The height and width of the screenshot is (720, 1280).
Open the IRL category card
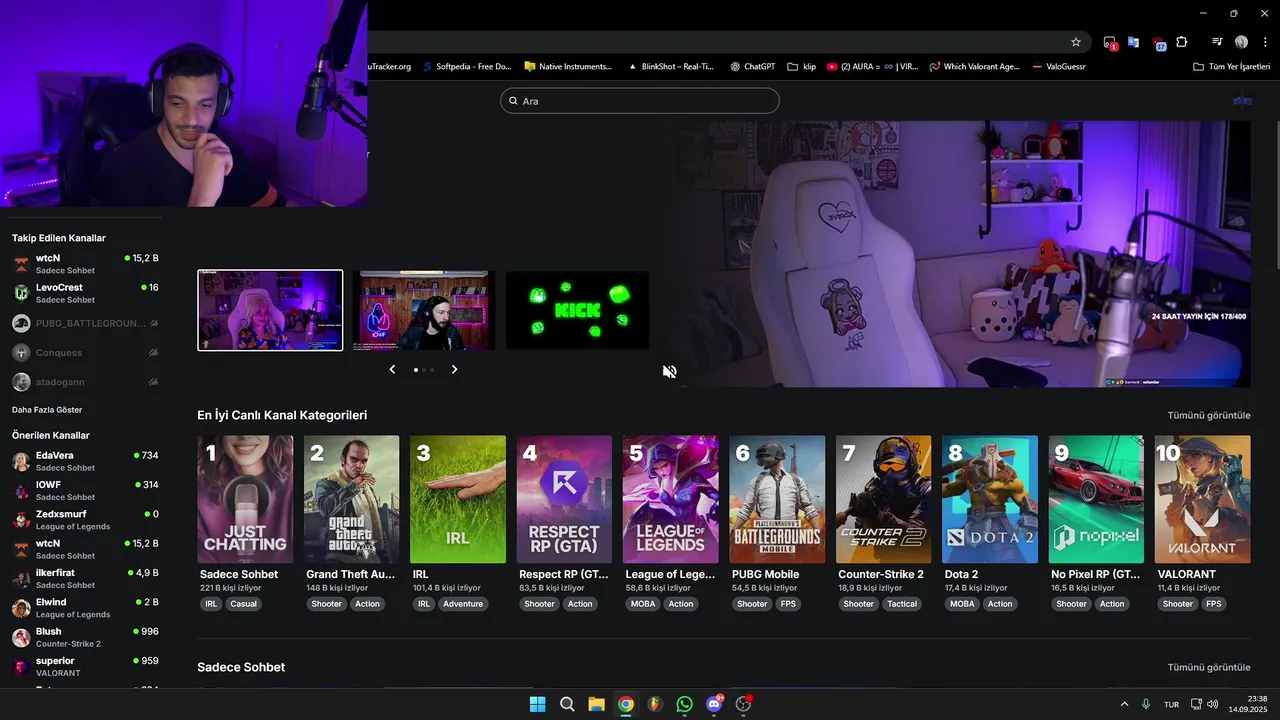click(458, 499)
